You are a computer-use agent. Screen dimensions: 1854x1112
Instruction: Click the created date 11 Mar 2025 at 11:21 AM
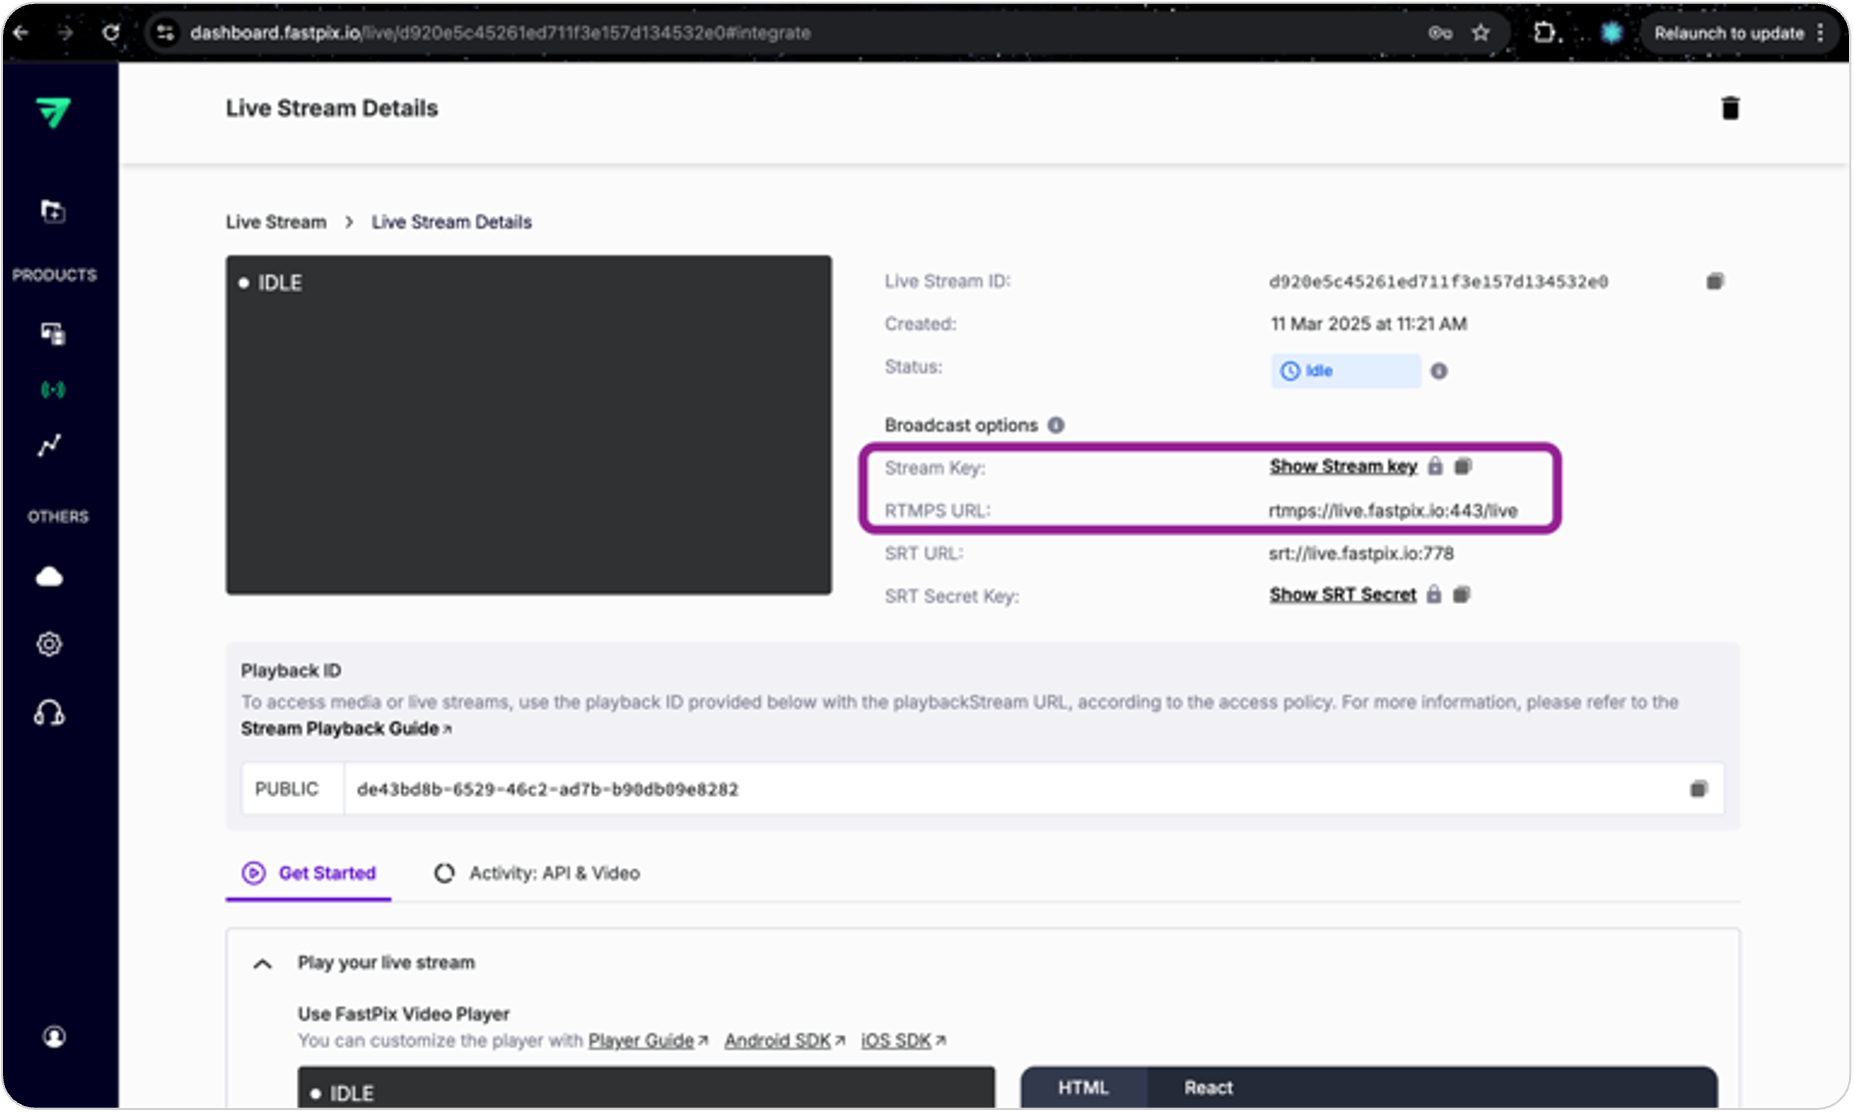1368,324
